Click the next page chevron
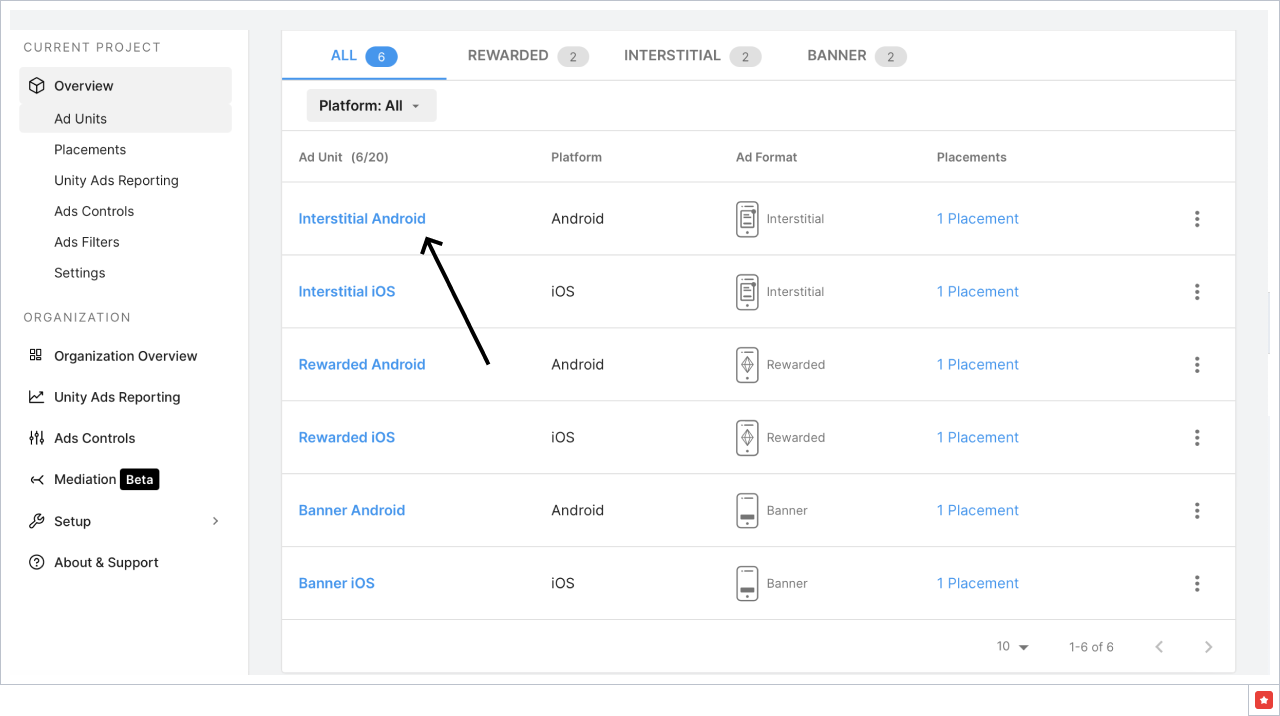 point(1208,646)
